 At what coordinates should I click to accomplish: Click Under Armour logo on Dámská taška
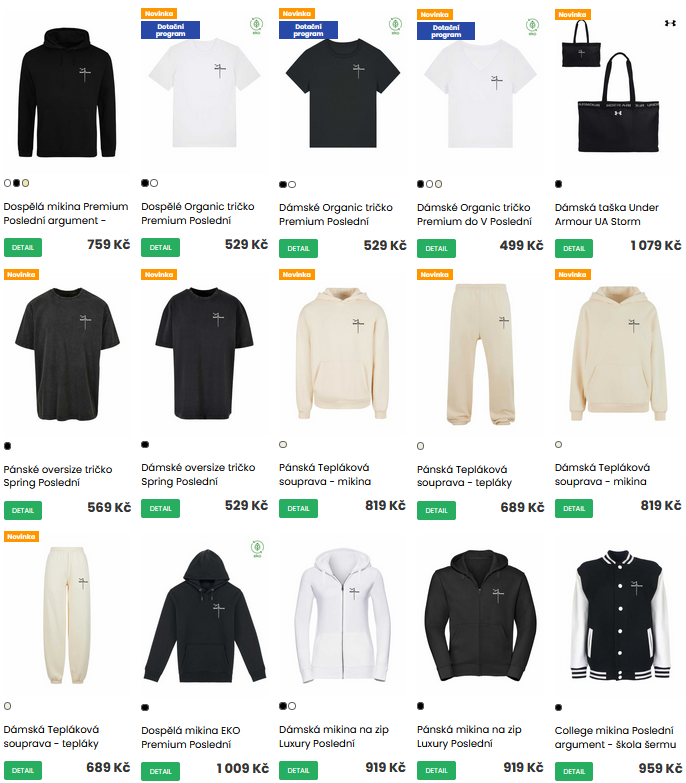tap(670, 23)
